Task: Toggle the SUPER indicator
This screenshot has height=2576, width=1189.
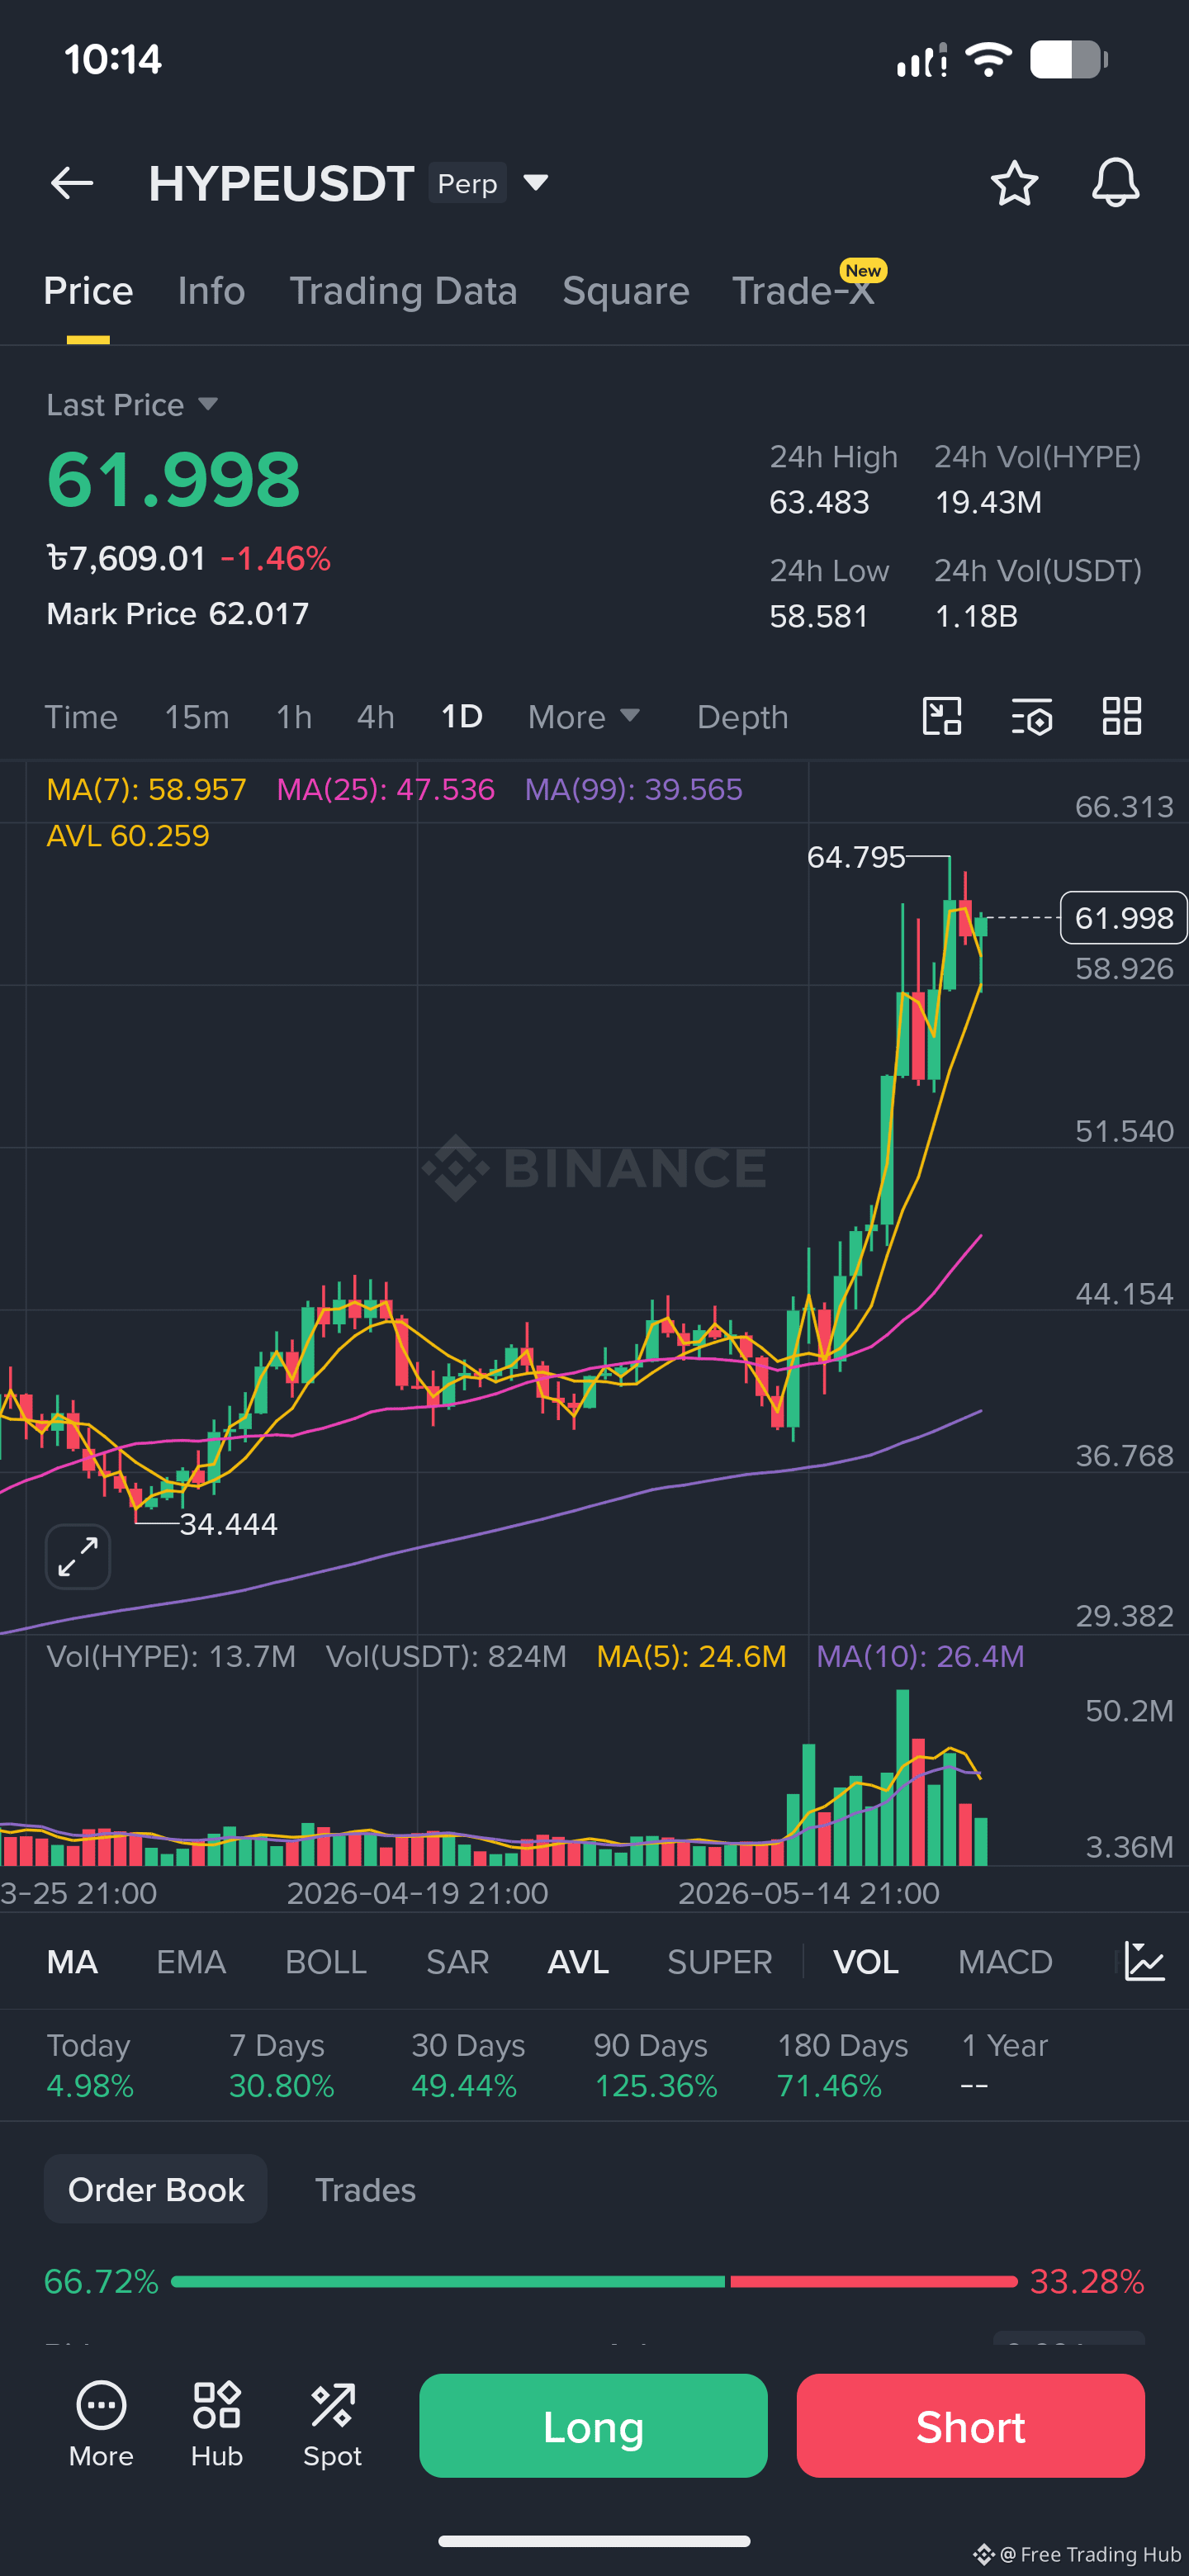Action: tap(720, 1962)
